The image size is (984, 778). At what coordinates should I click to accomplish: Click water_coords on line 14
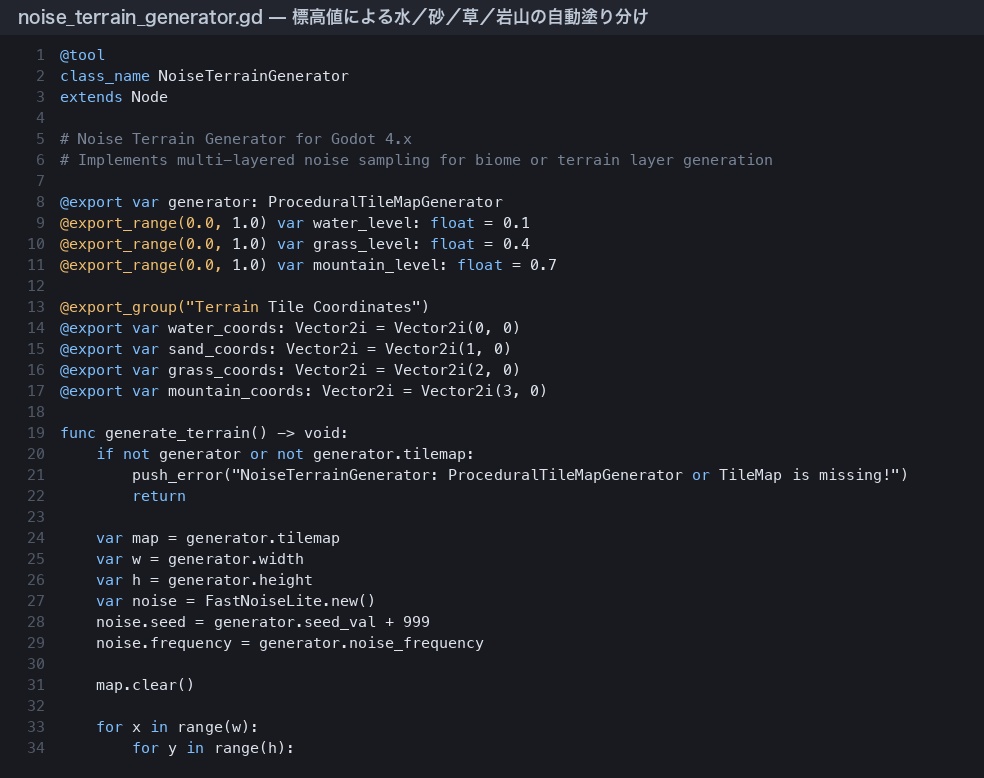pos(222,328)
